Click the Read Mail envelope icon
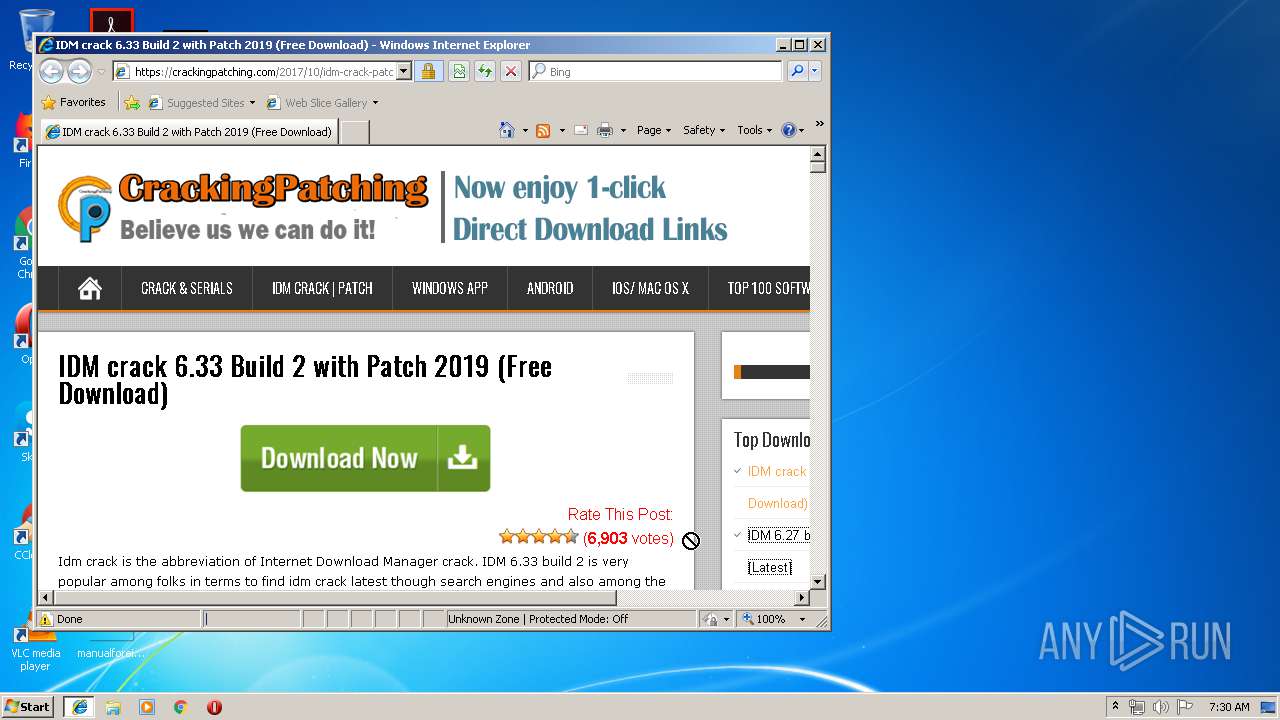This screenshot has height=720, width=1280. click(x=581, y=130)
